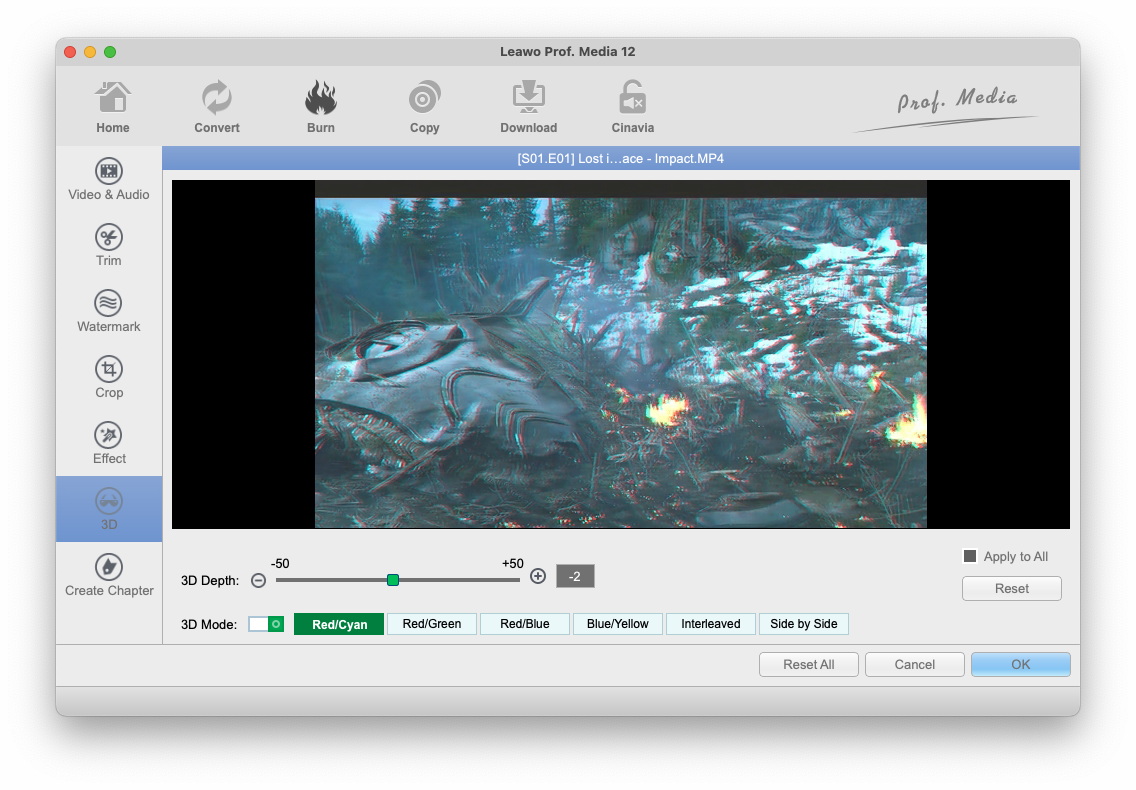Open the Home module icon
This screenshot has width=1136, height=790.
112,100
